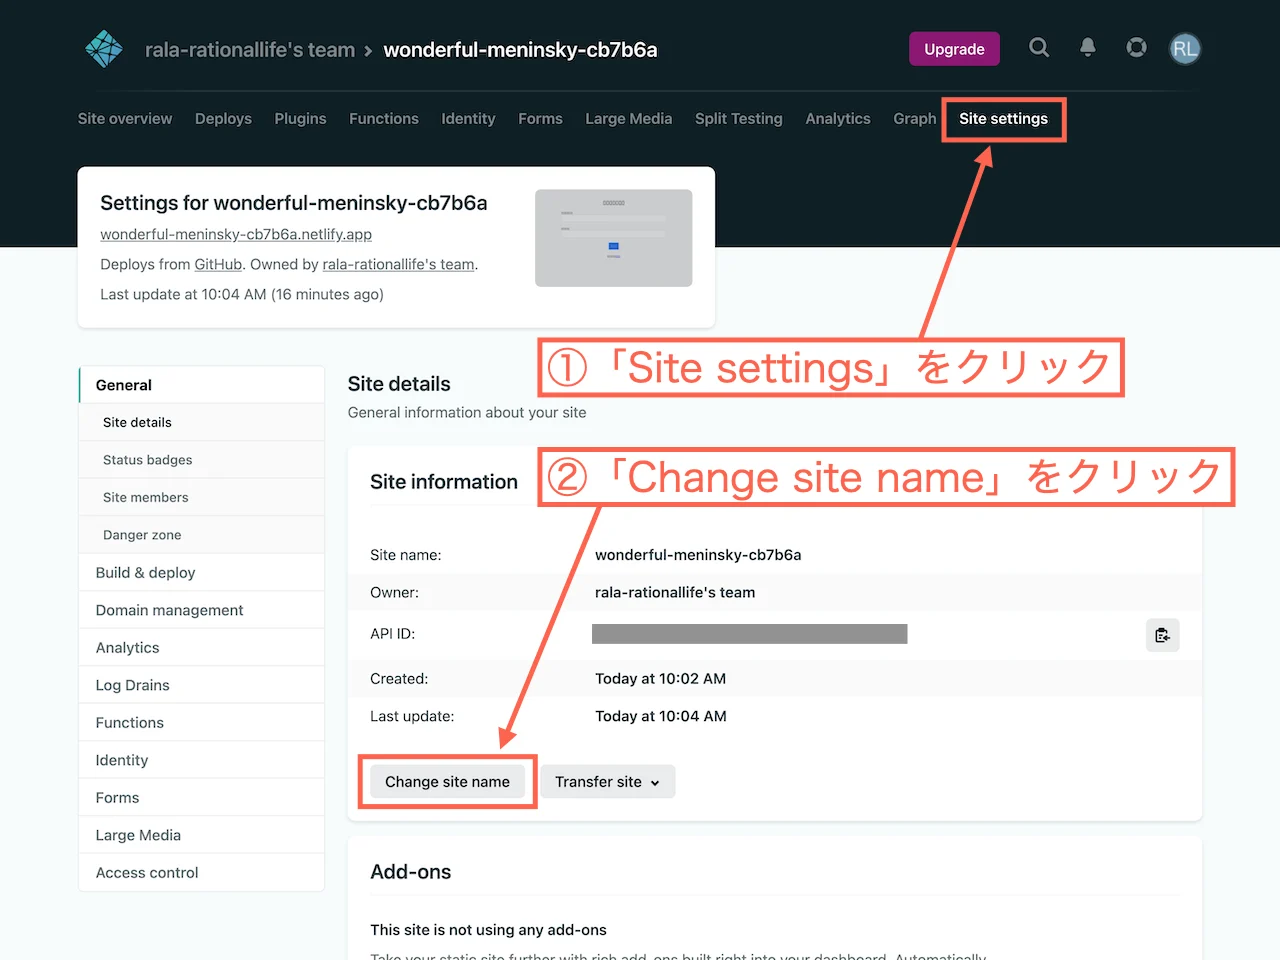Go to rala-rationallife's team breadcrumb
1280x960 pixels.
250,50
